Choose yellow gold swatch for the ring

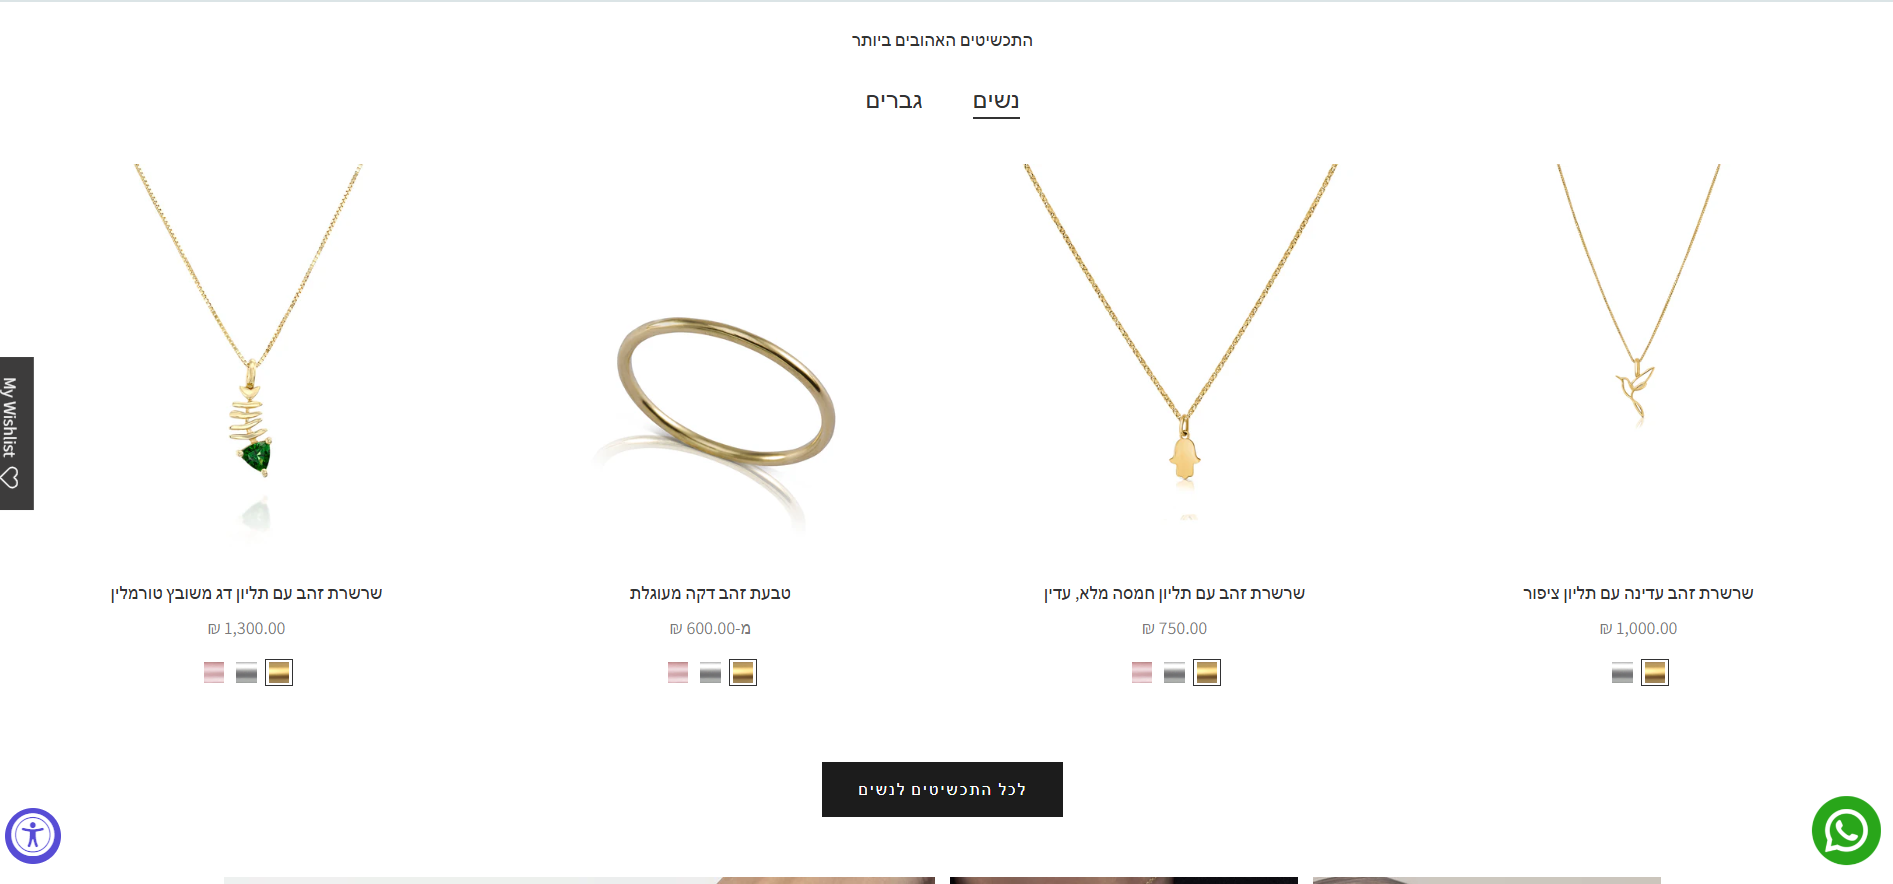pos(743,673)
